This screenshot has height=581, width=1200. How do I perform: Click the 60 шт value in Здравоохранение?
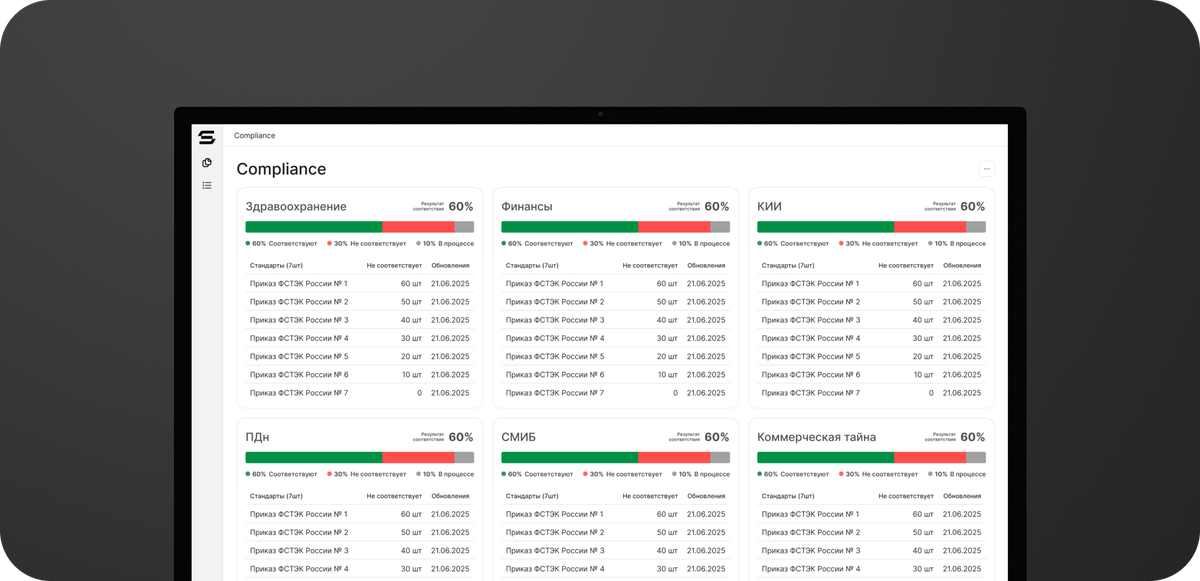pos(411,284)
